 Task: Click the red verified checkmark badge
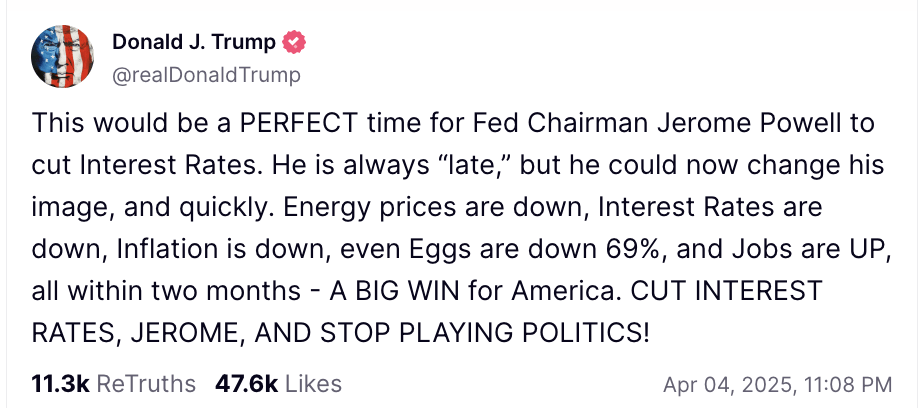294,43
